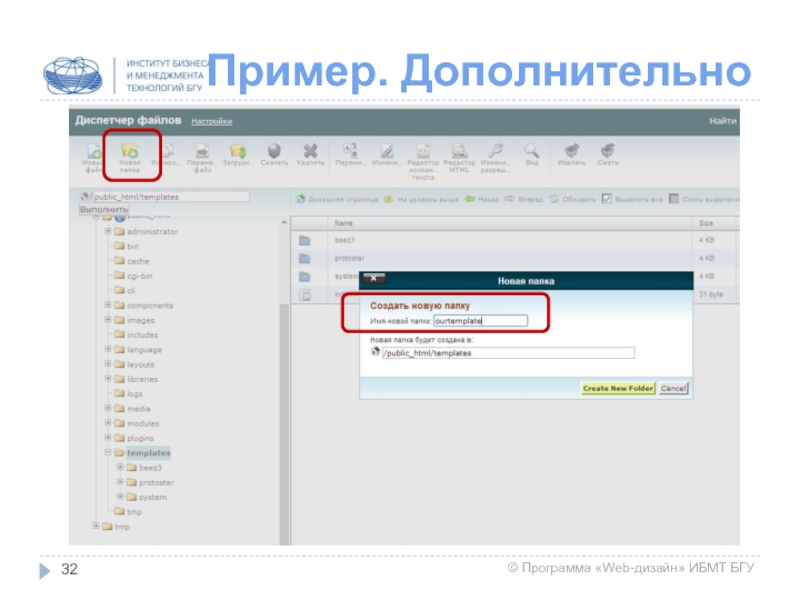Click the Back (Назад) navigation button

click(x=482, y=199)
